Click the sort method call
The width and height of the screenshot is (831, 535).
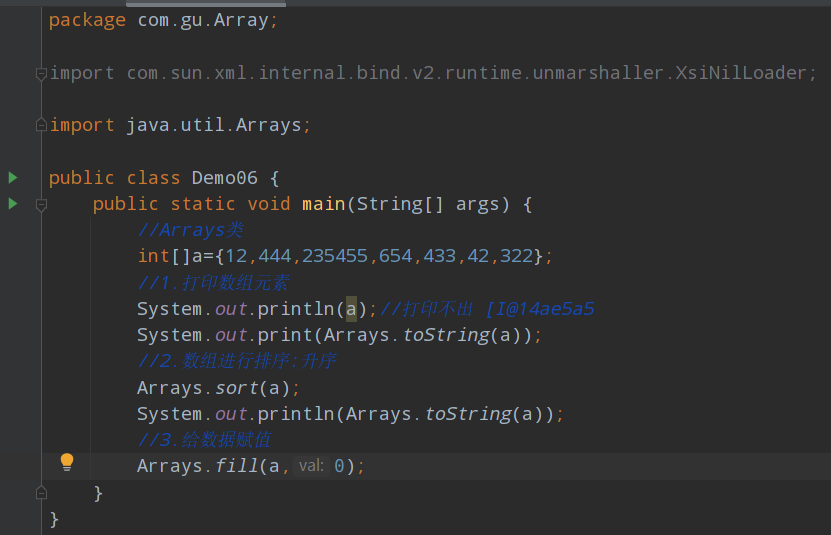236,388
